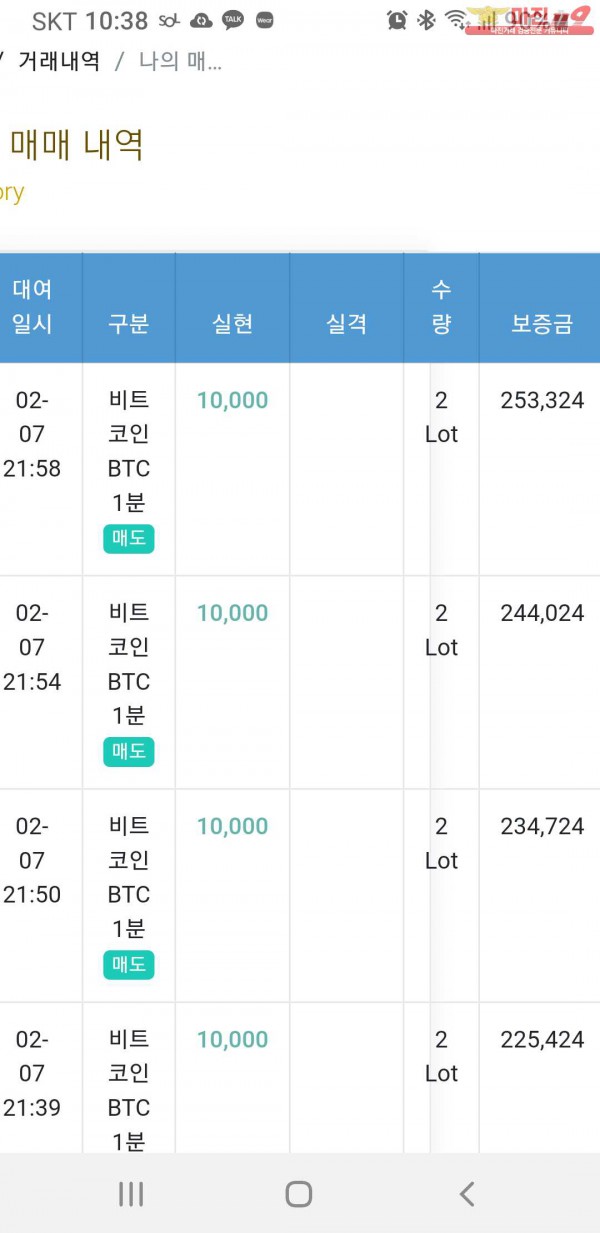600x1233 pixels.
Task: Select the 253,324 deposit cell
Action: coord(542,401)
